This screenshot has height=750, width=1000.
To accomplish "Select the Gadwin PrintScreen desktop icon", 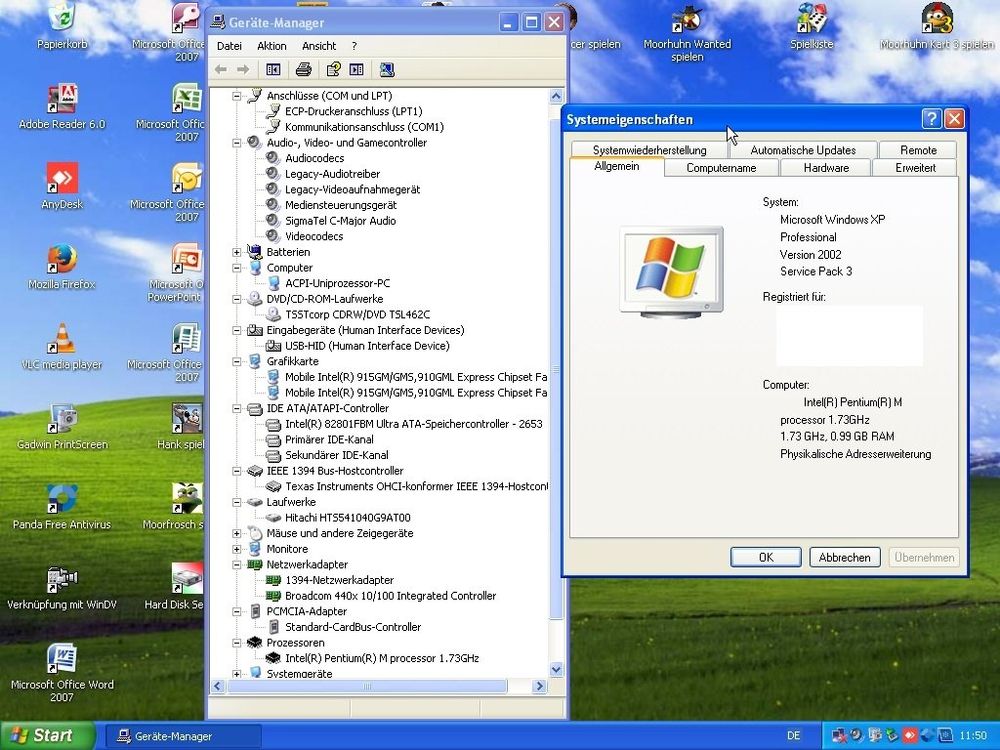I will tap(62, 427).
